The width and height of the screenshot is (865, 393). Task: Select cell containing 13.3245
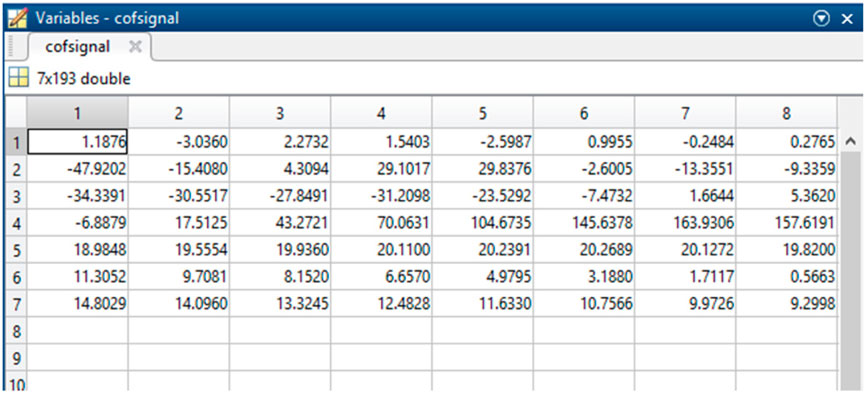[x=280, y=304]
